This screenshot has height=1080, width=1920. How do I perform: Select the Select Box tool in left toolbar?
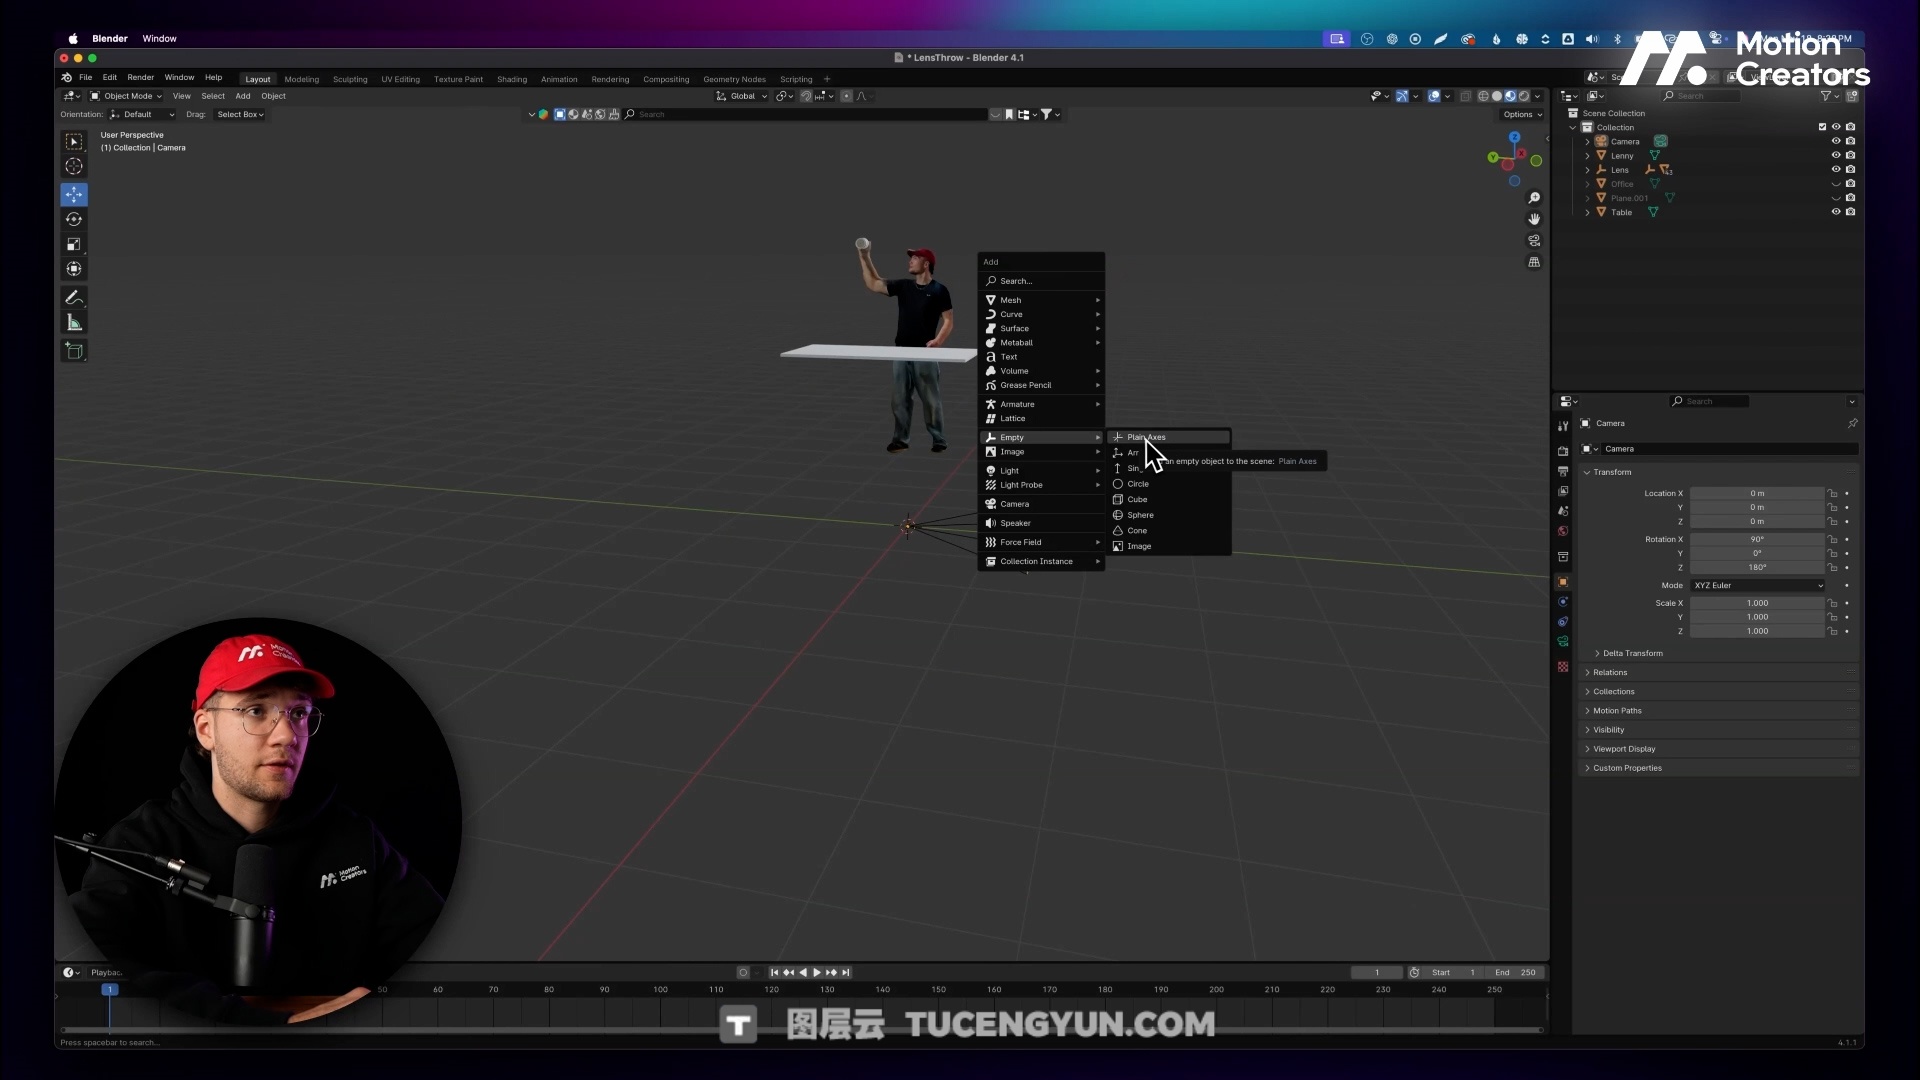tap(74, 142)
